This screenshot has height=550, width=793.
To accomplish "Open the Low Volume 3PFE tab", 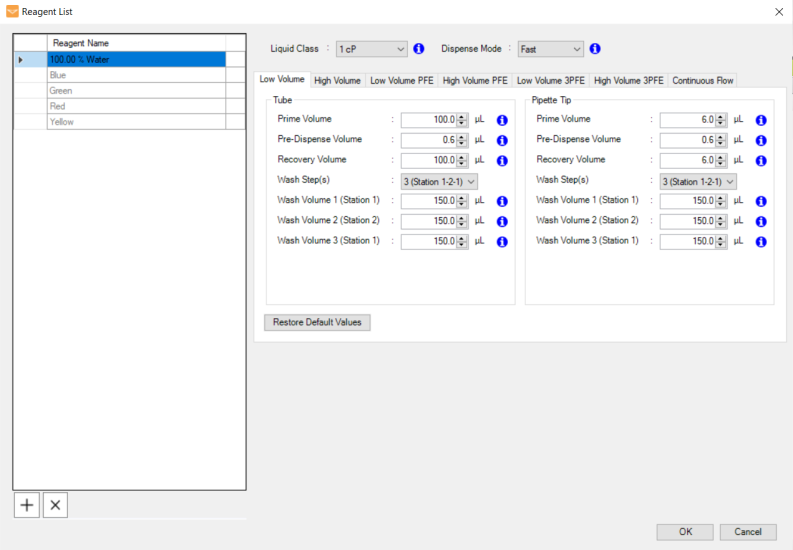I will click(x=551, y=81).
